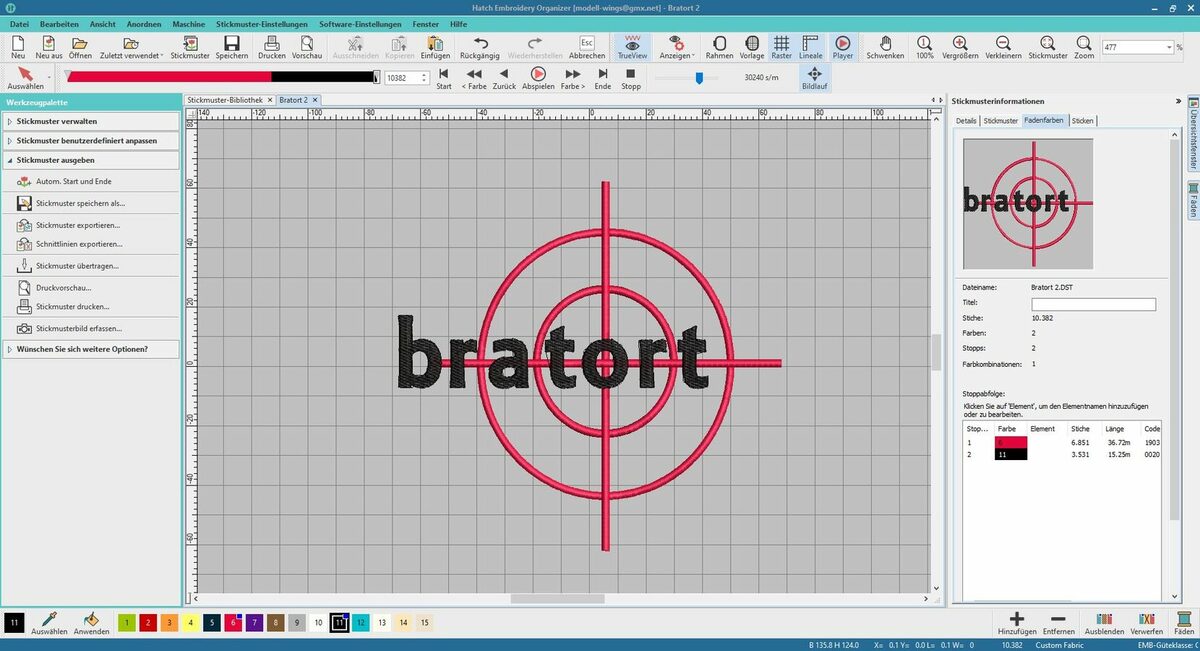Click the Stickmuster icon beside Speichern
Image resolution: width=1200 pixels, height=651 pixels.
[190, 48]
